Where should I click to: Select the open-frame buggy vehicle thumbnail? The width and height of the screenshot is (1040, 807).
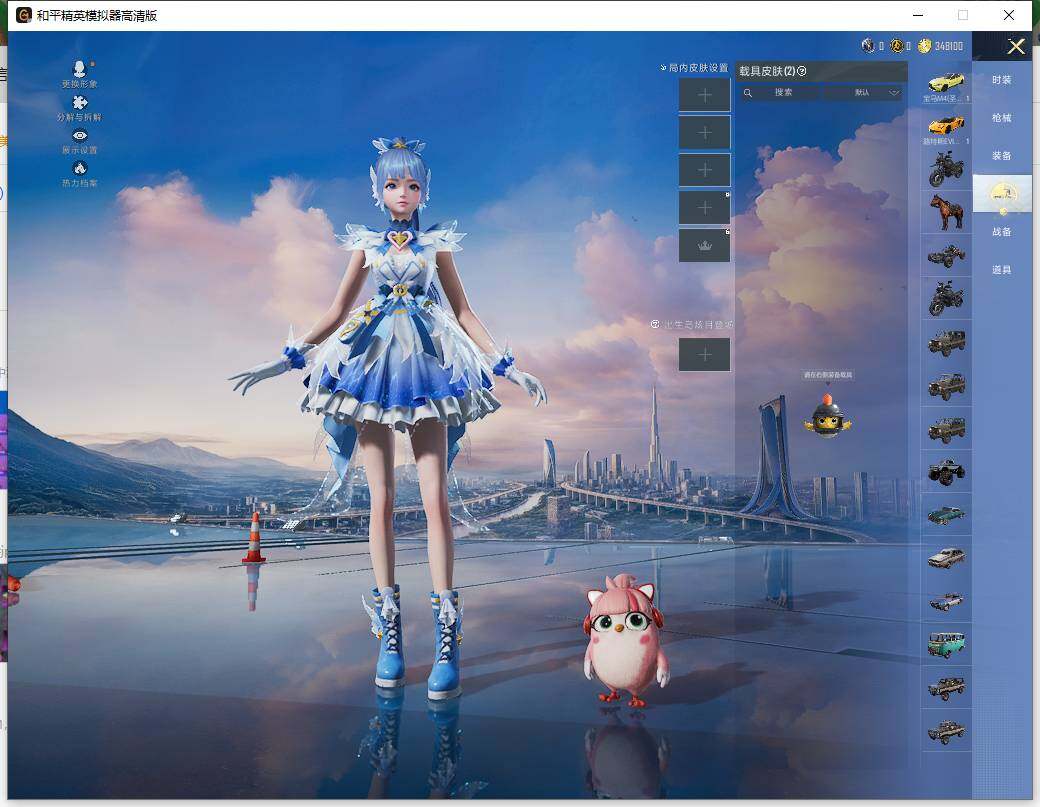coord(946,256)
